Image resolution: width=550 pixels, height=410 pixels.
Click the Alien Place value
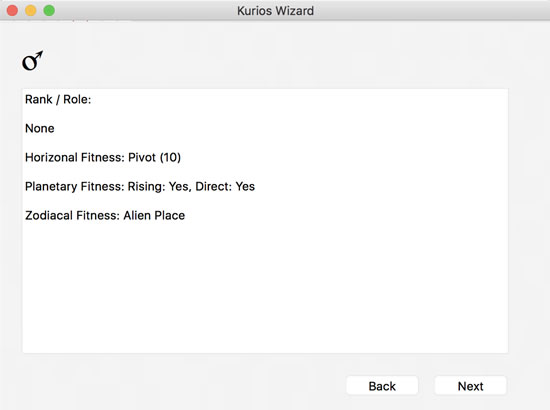coord(154,215)
